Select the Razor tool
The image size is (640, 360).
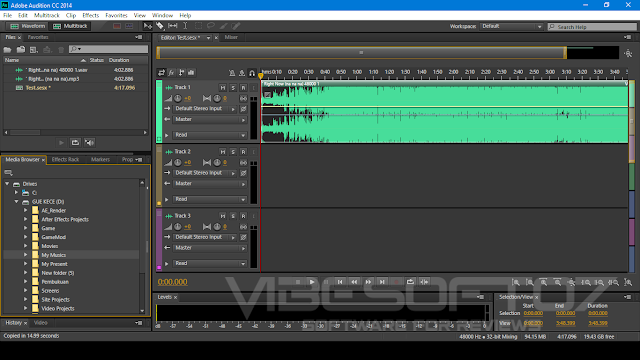(x=160, y=26)
